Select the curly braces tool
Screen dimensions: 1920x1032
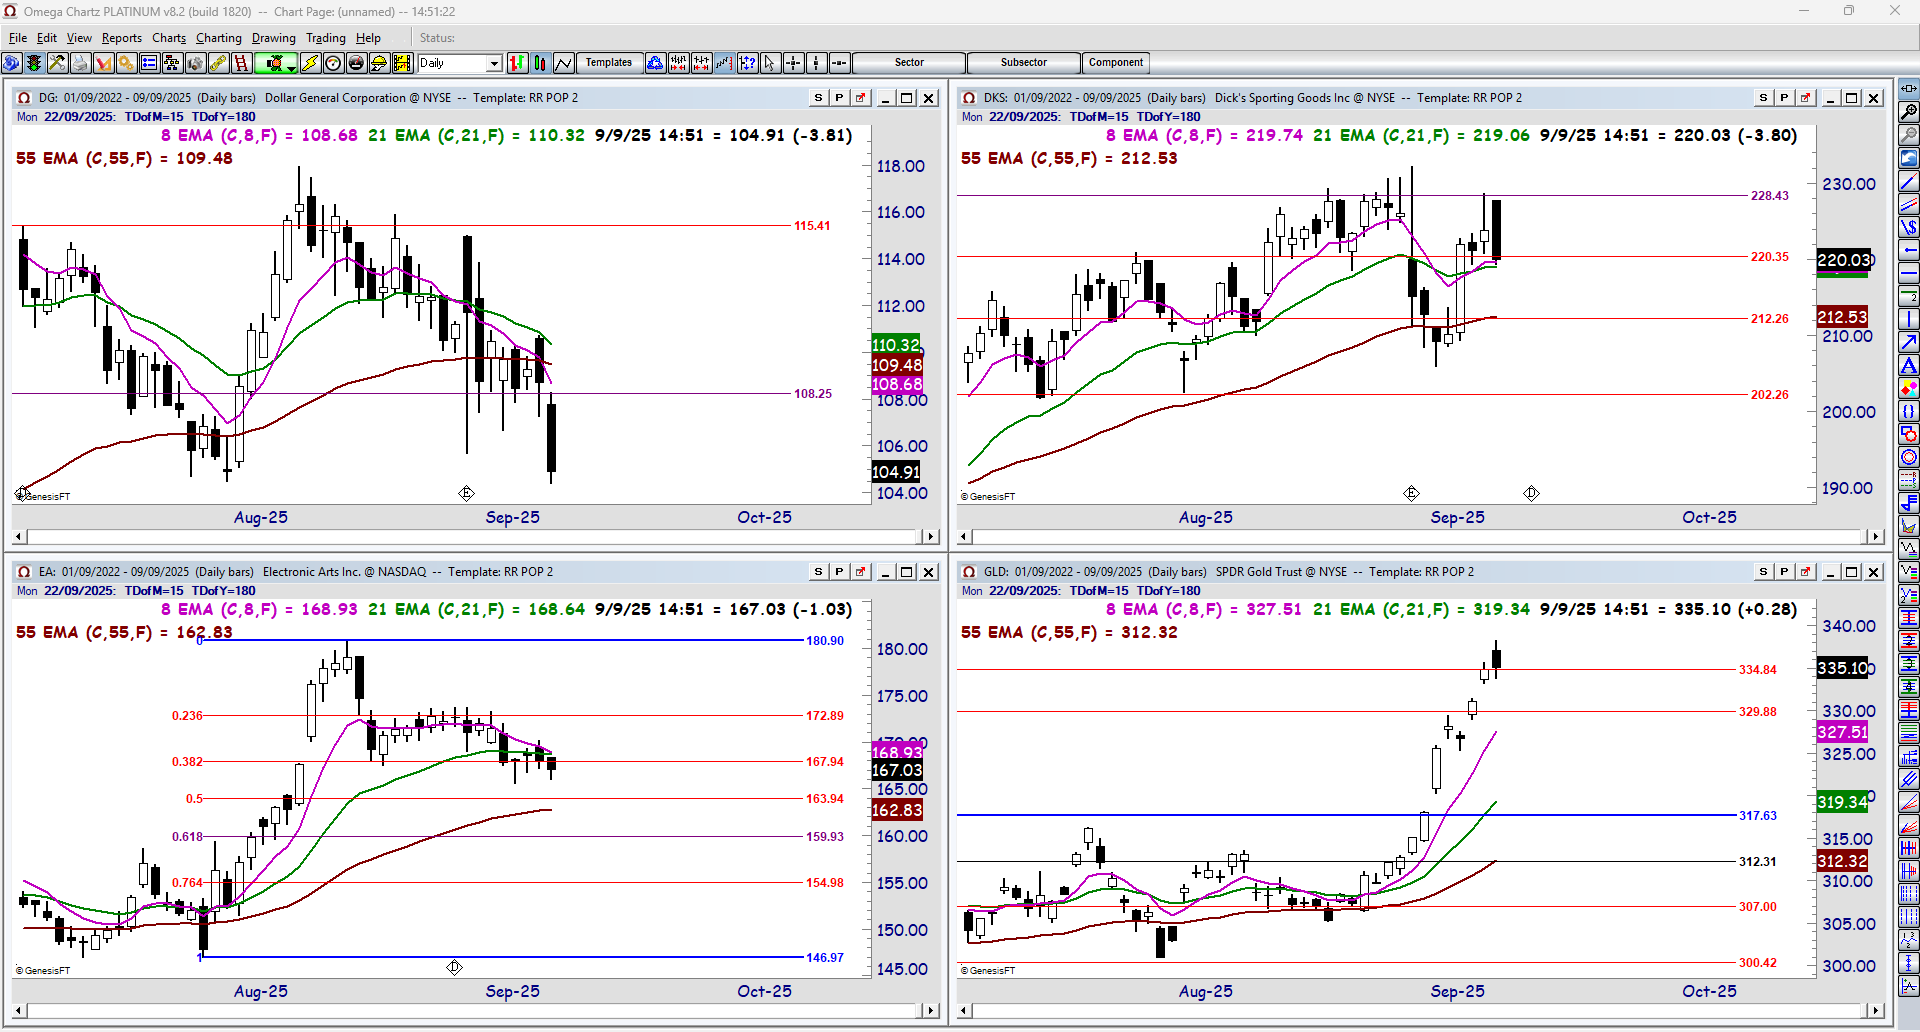point(1909,411)
